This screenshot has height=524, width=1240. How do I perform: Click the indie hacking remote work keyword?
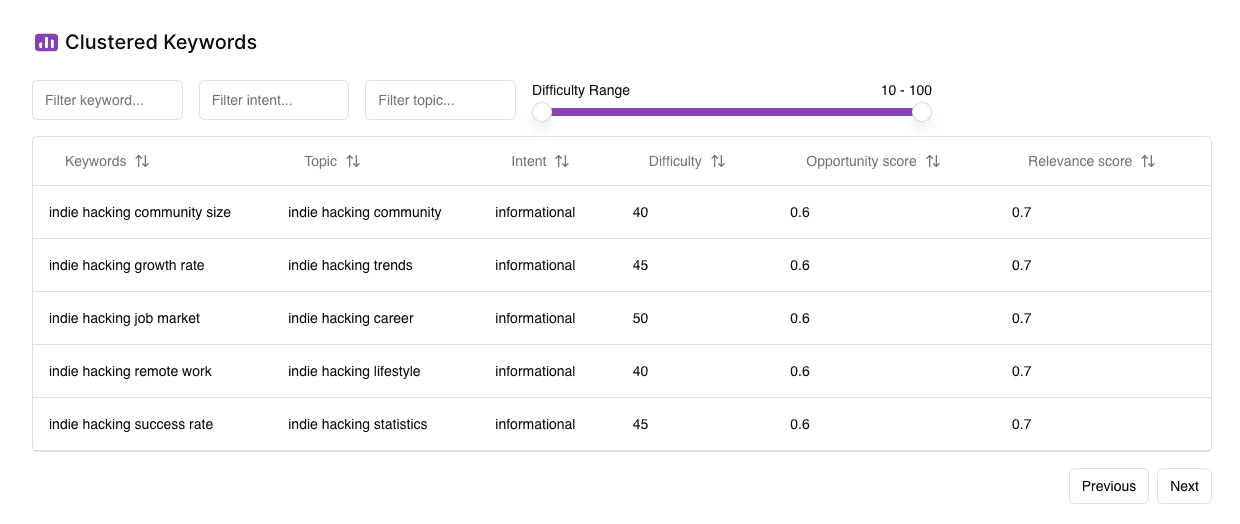point(130,371)
